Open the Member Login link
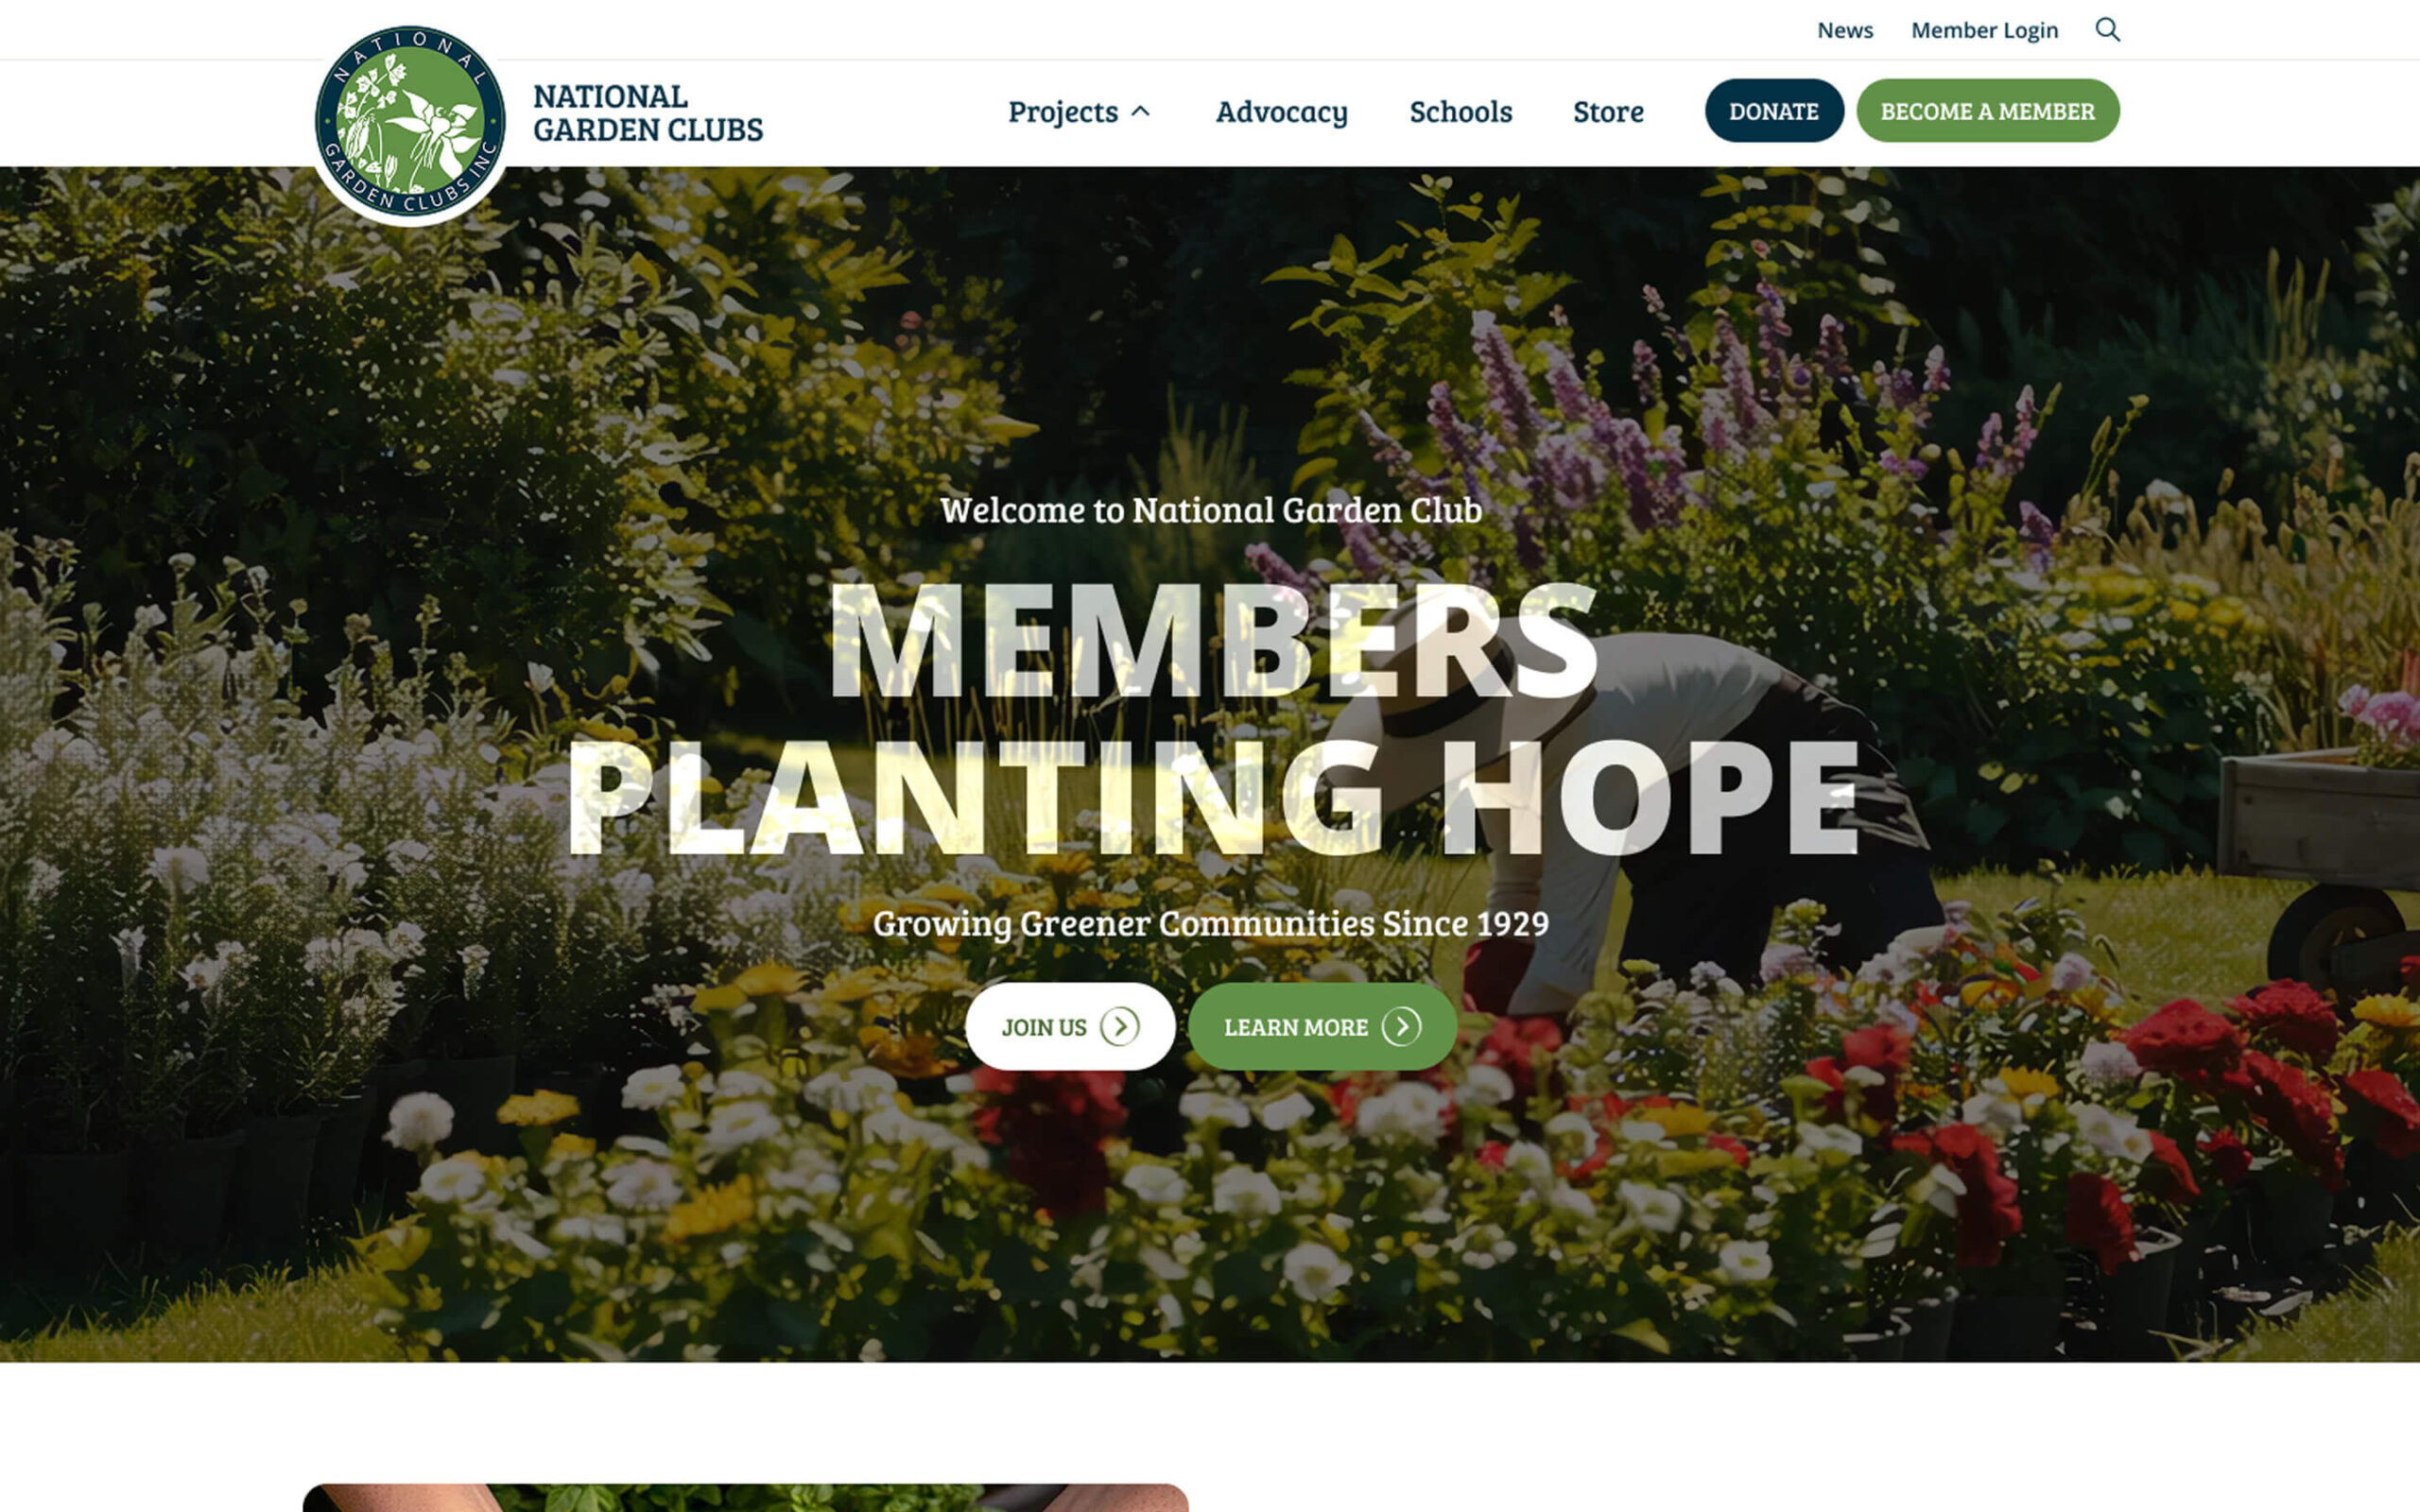Image resolution: width=2420 pixels, height=1512 pixels. (1984, 30)
